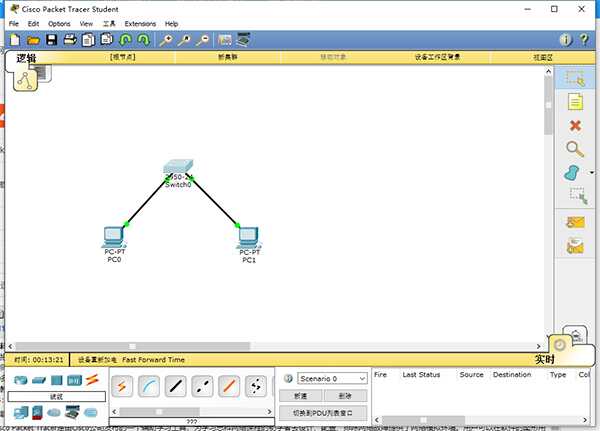Viewport: 600px width, 431px height.
Task: Click the Switch0 device on the workspace
Action: [x=176, y=171]
